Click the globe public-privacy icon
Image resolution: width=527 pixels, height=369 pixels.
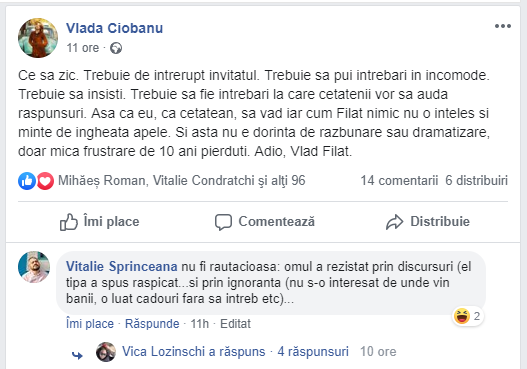pyautogui.click(x=116, y=48)
